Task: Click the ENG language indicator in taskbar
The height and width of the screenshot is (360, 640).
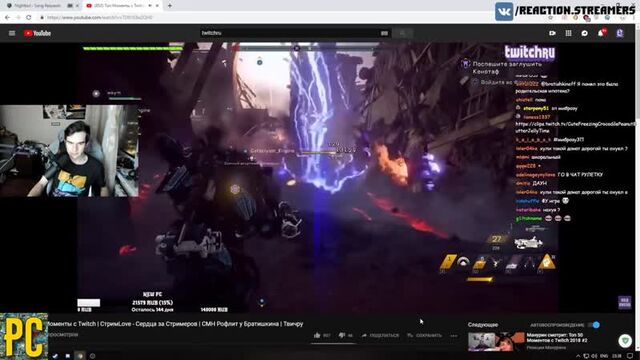Action: (x=604, y=356)
